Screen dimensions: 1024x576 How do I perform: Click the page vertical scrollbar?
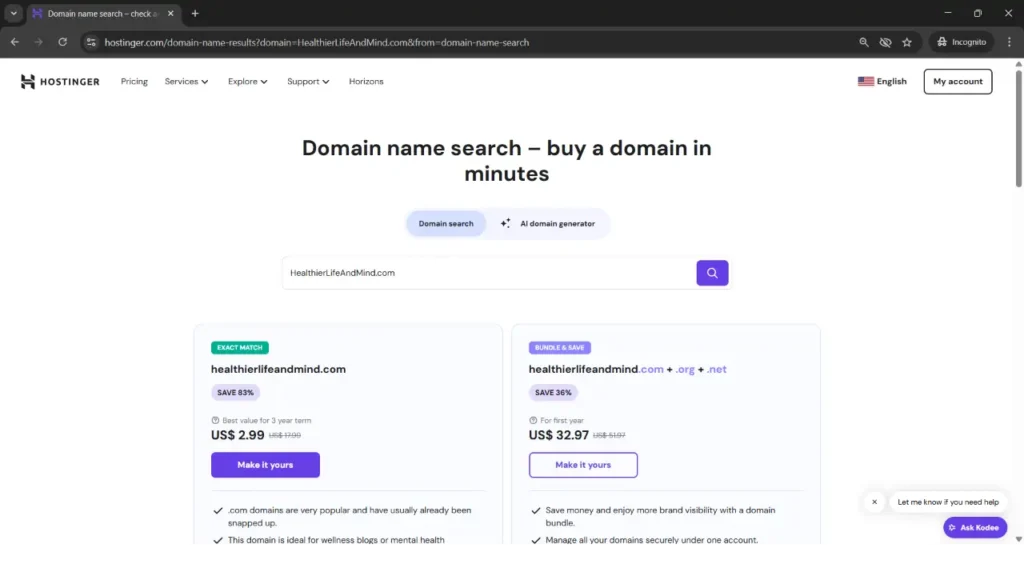[1018, 130]
